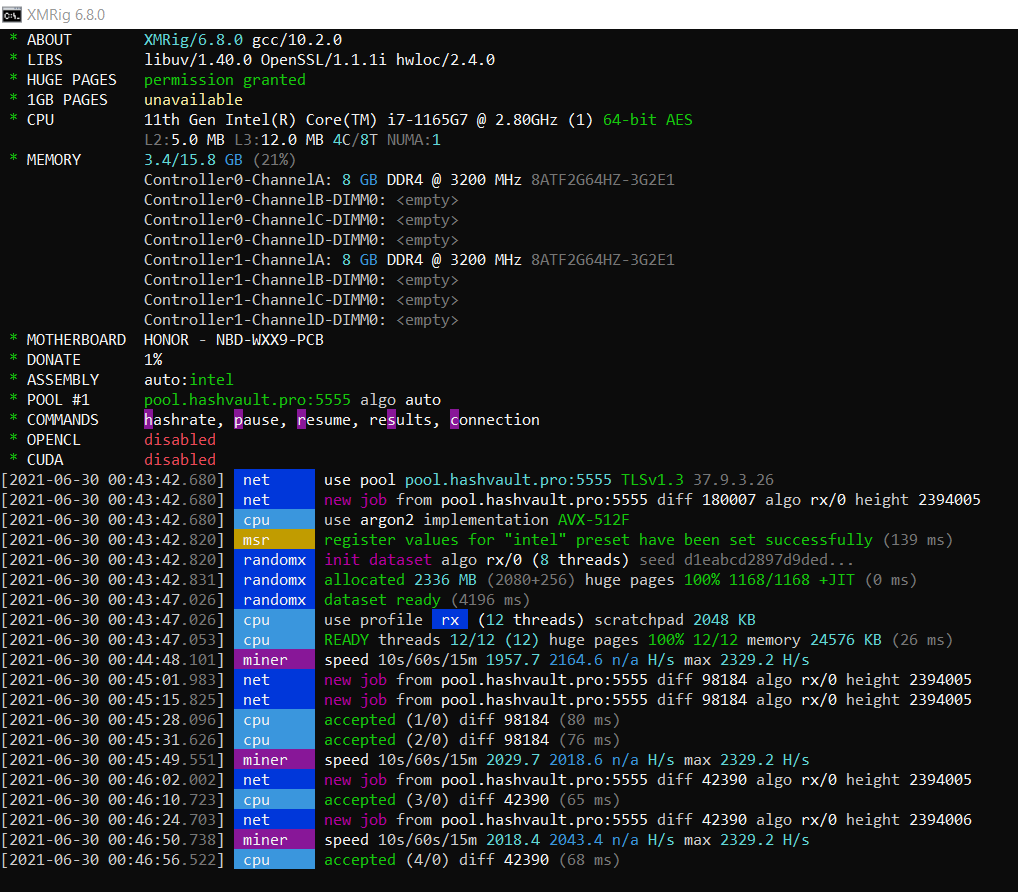
Task: Click the "L3:12.0 MB" cache value
Action: [279, 140]
